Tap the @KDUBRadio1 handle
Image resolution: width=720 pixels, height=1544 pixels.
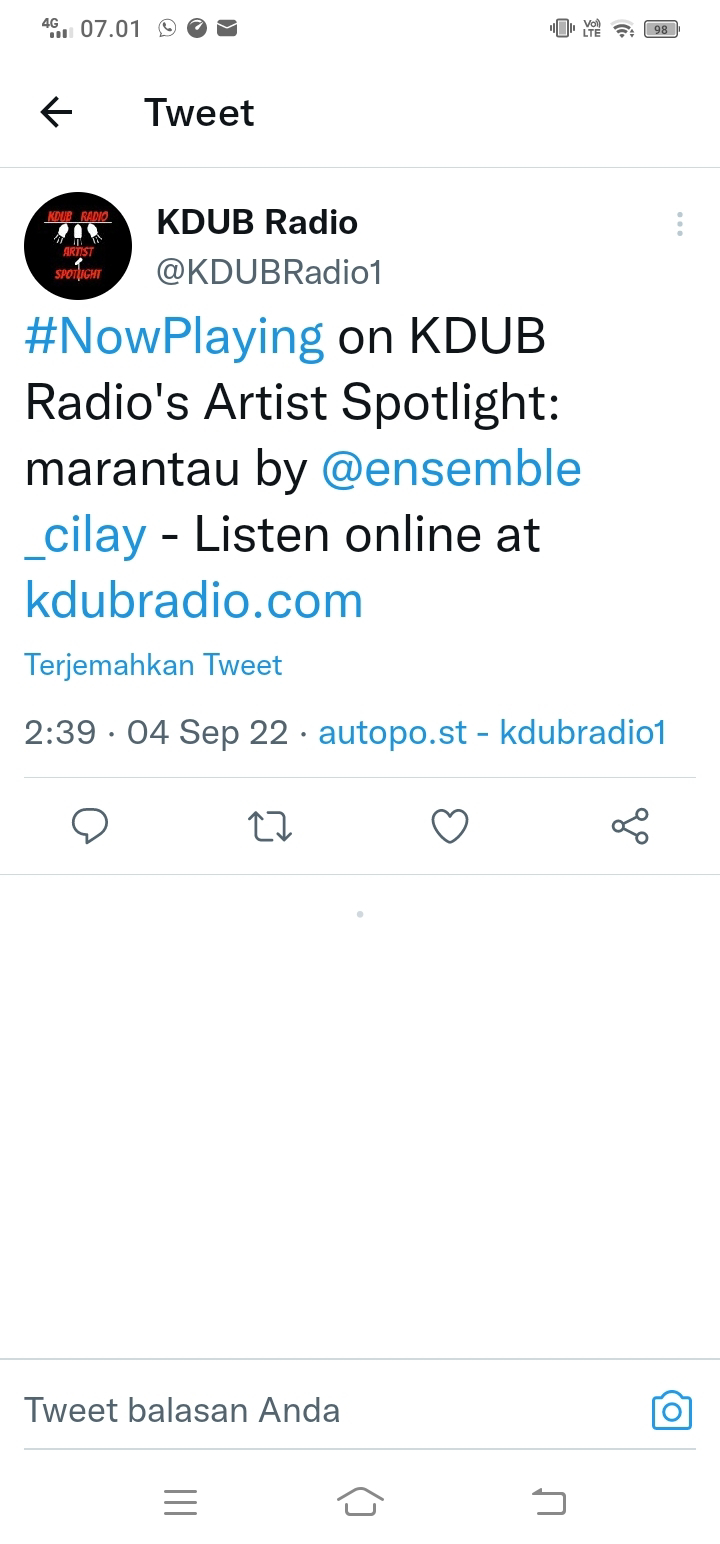point(270,272)
